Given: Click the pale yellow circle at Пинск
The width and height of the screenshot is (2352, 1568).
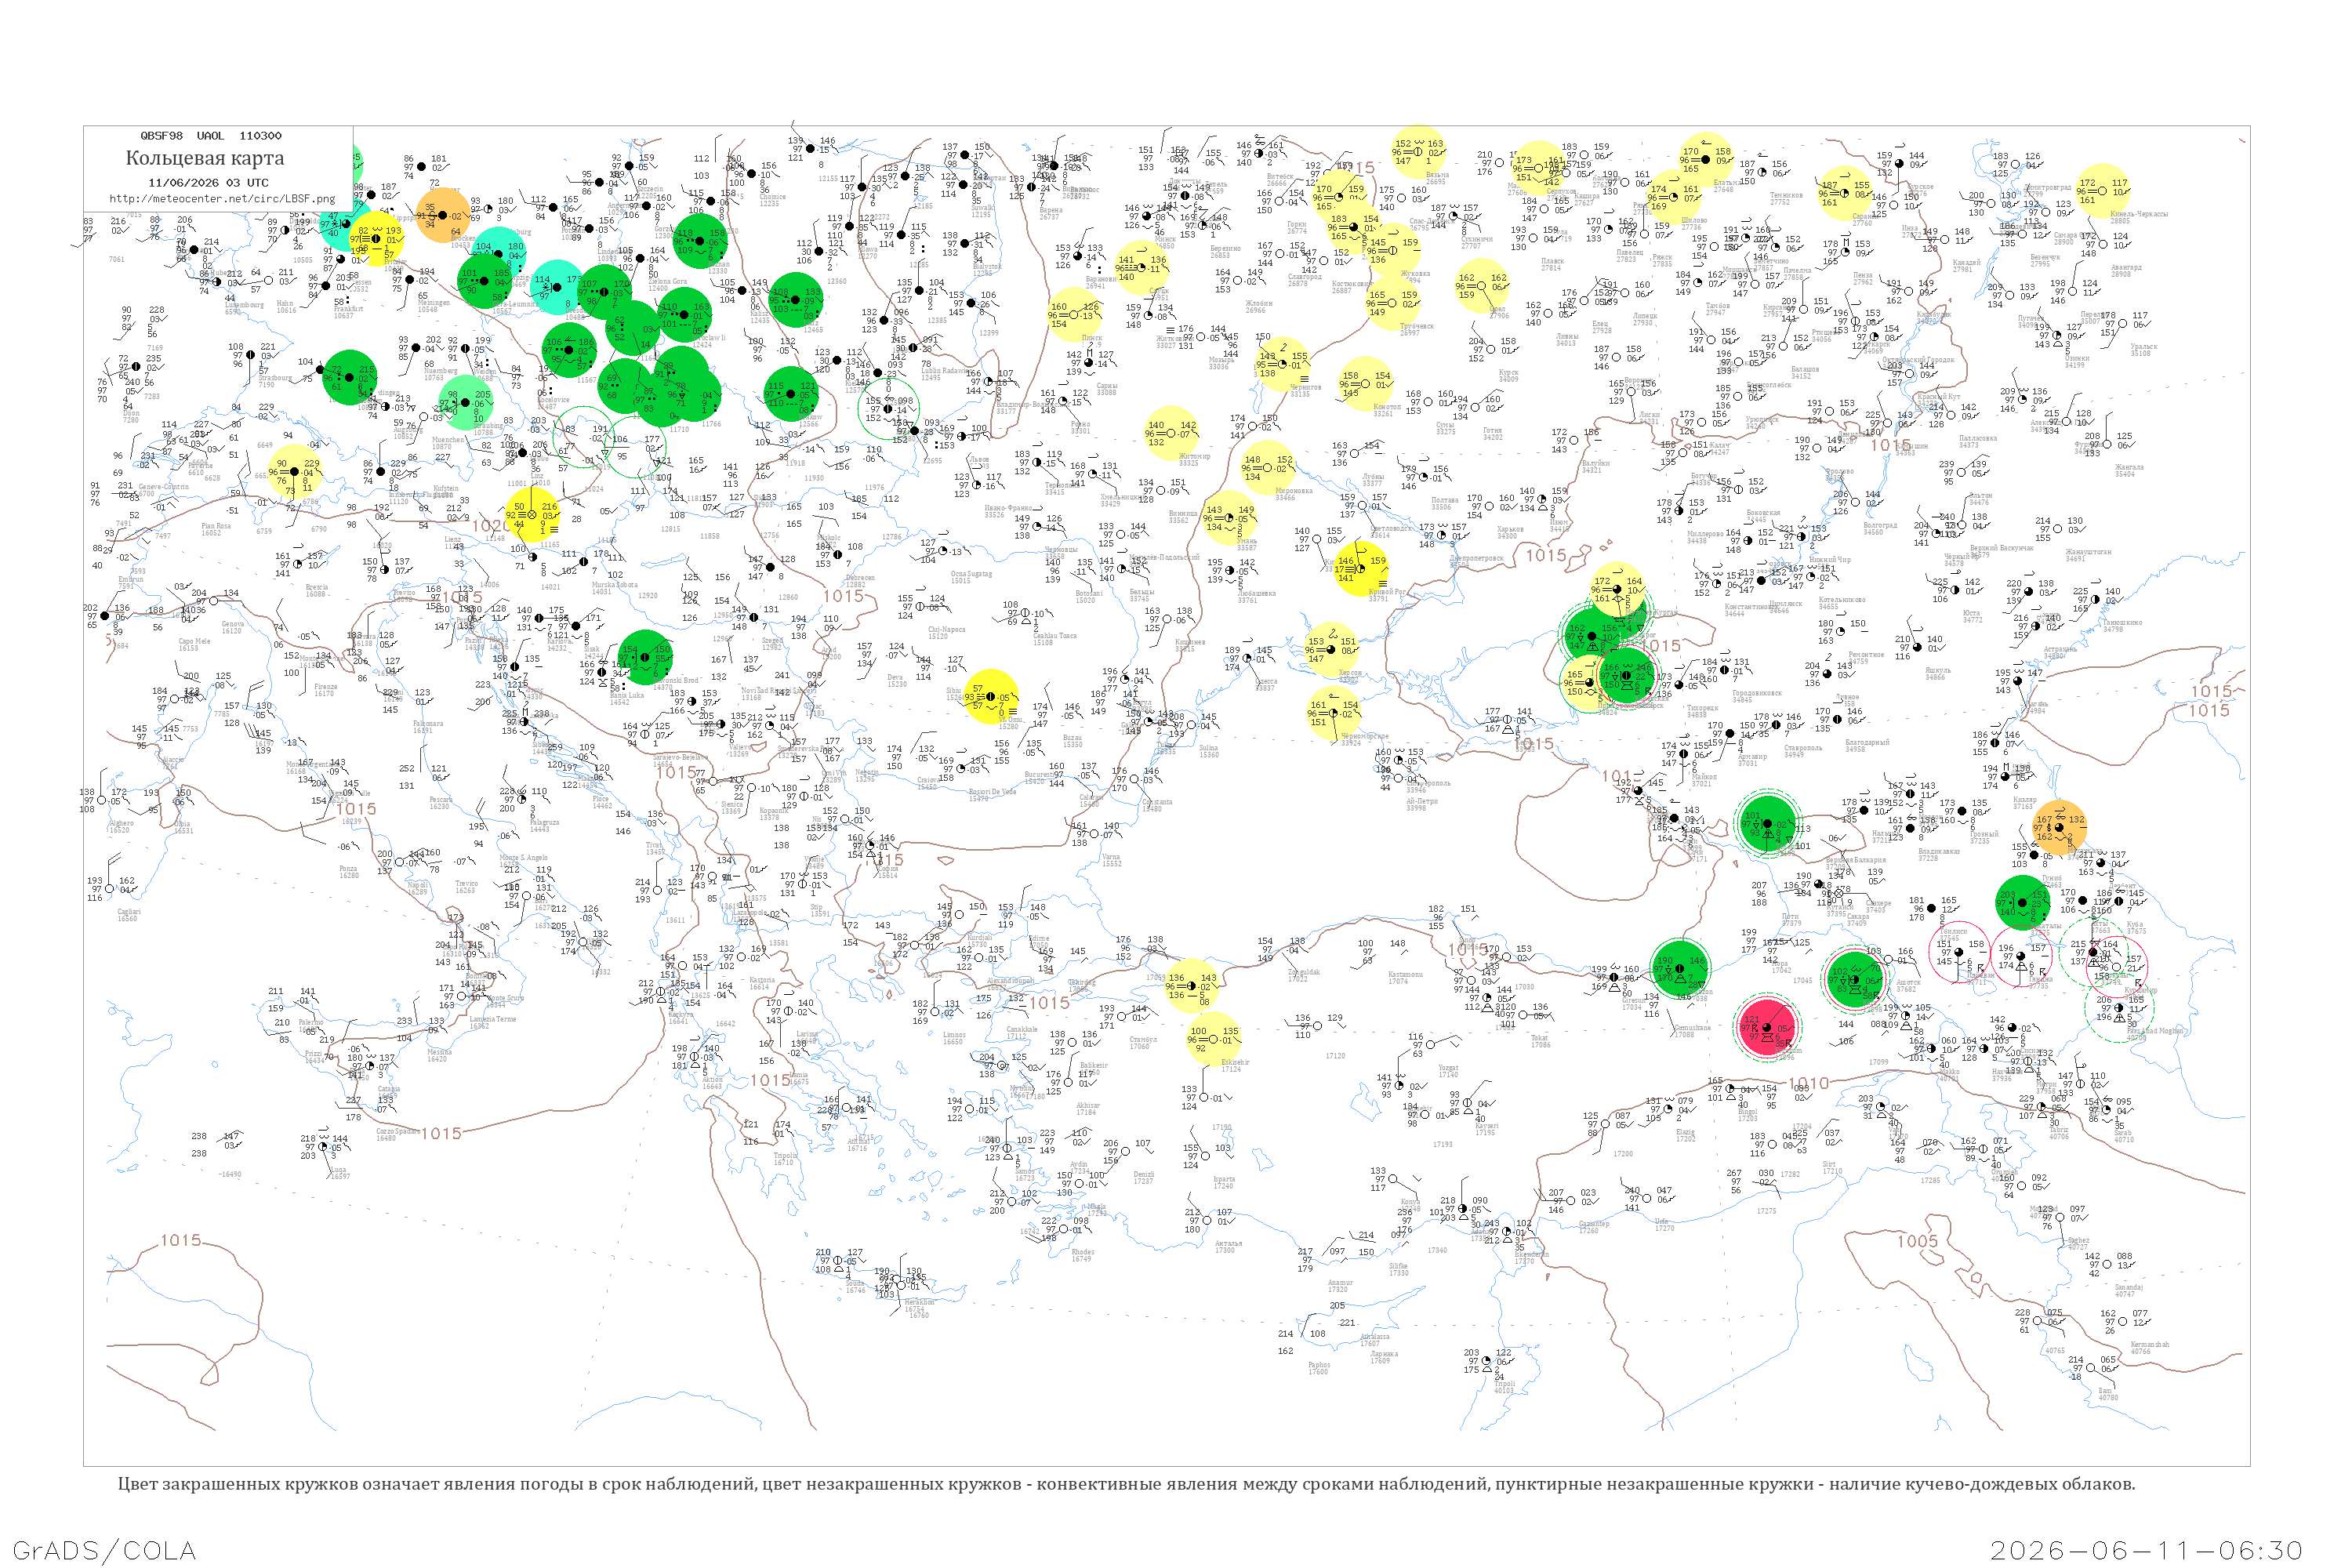Looking at the screenshot, I should 1074,315.
